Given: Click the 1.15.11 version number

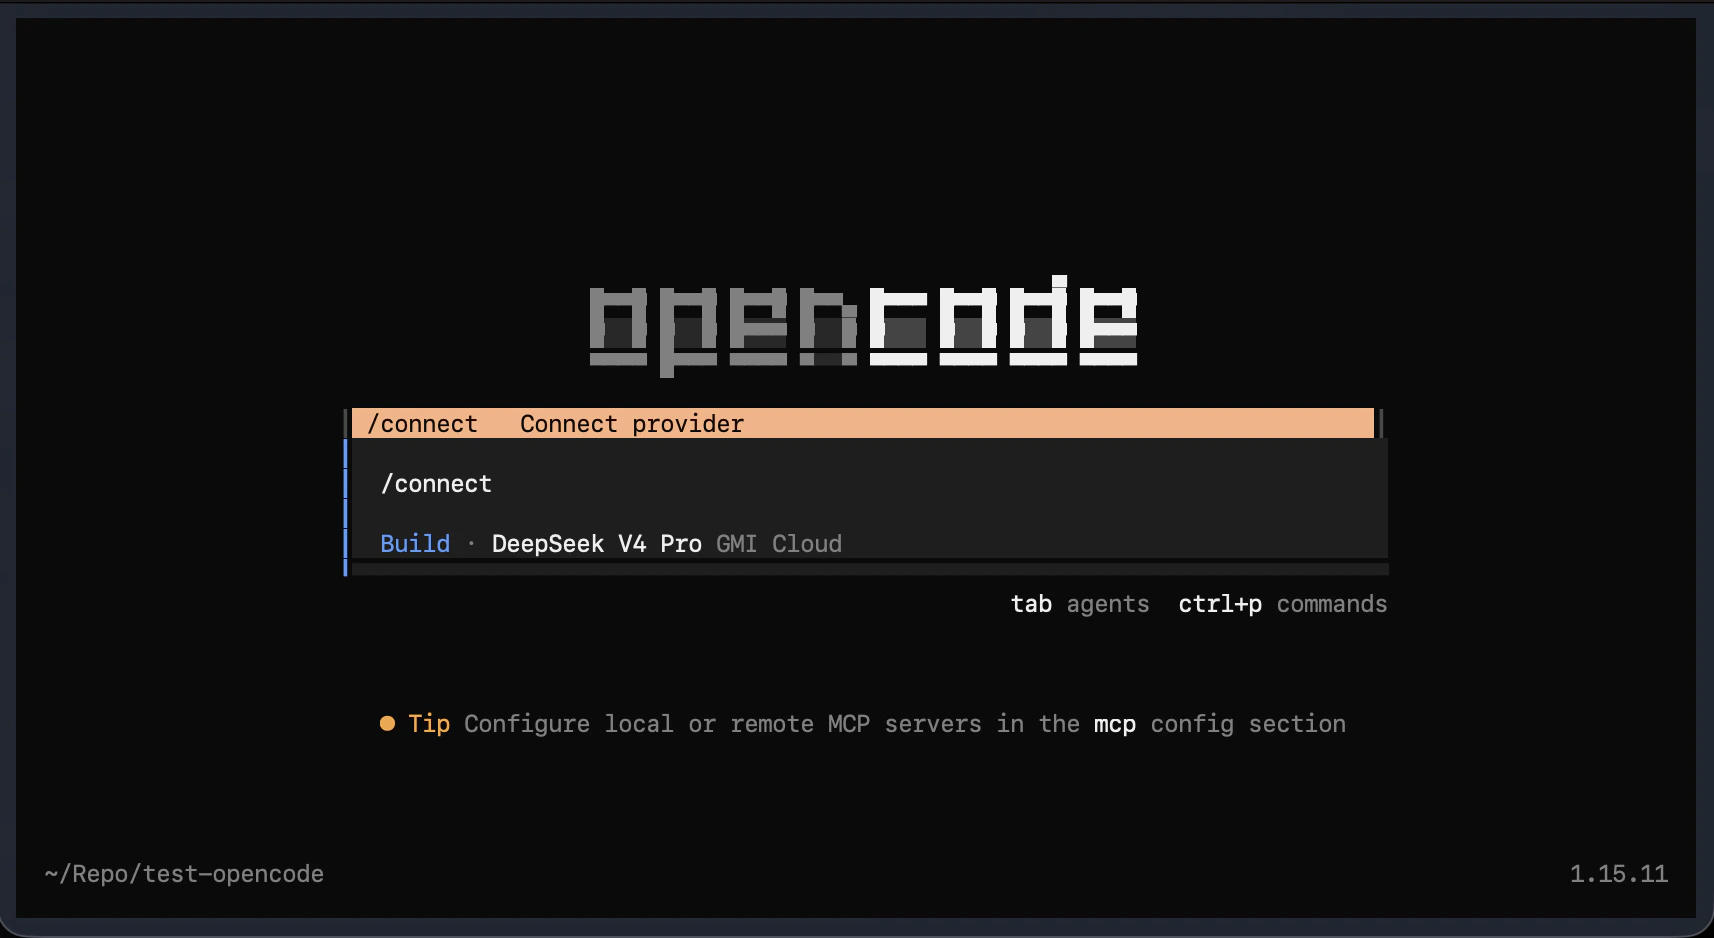Looking at the screenshot, I should 1618,874.
